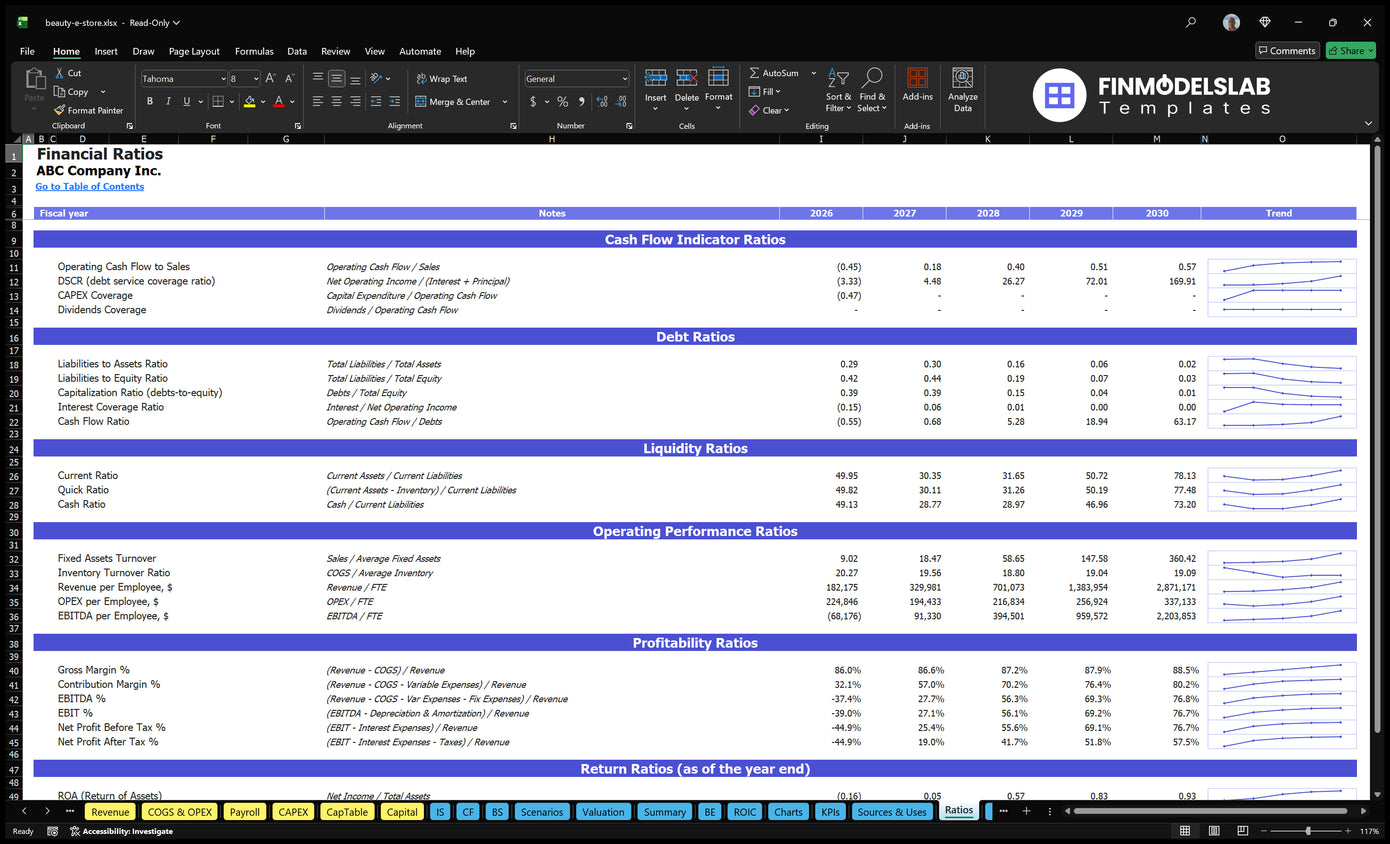Toggle italic formatting

166,101
